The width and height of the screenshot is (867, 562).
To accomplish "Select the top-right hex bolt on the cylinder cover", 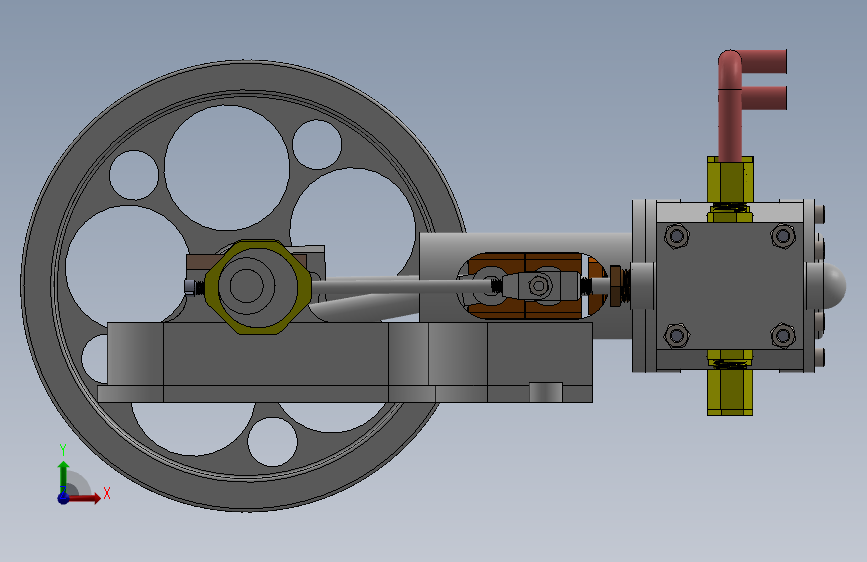I will pyautogui.click(x=783, y=236).
